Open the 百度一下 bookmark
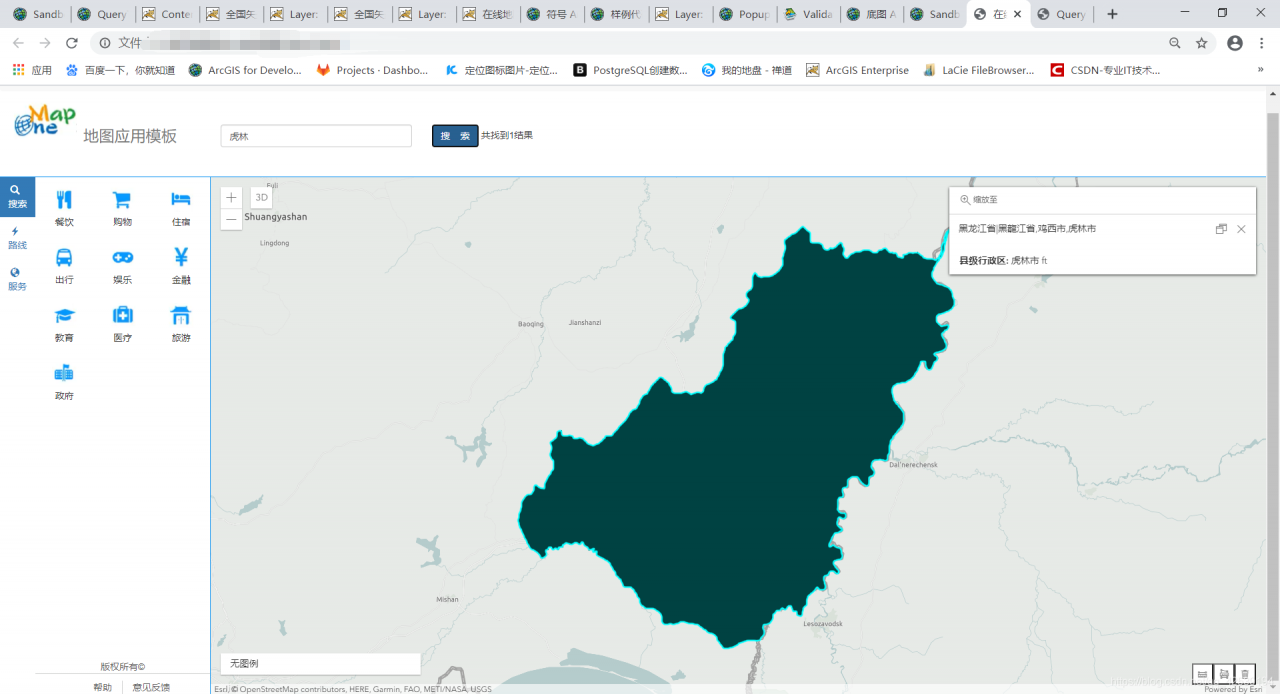Screen dimensions: 1280x694 pyautogui.click(x=120, y=70)
